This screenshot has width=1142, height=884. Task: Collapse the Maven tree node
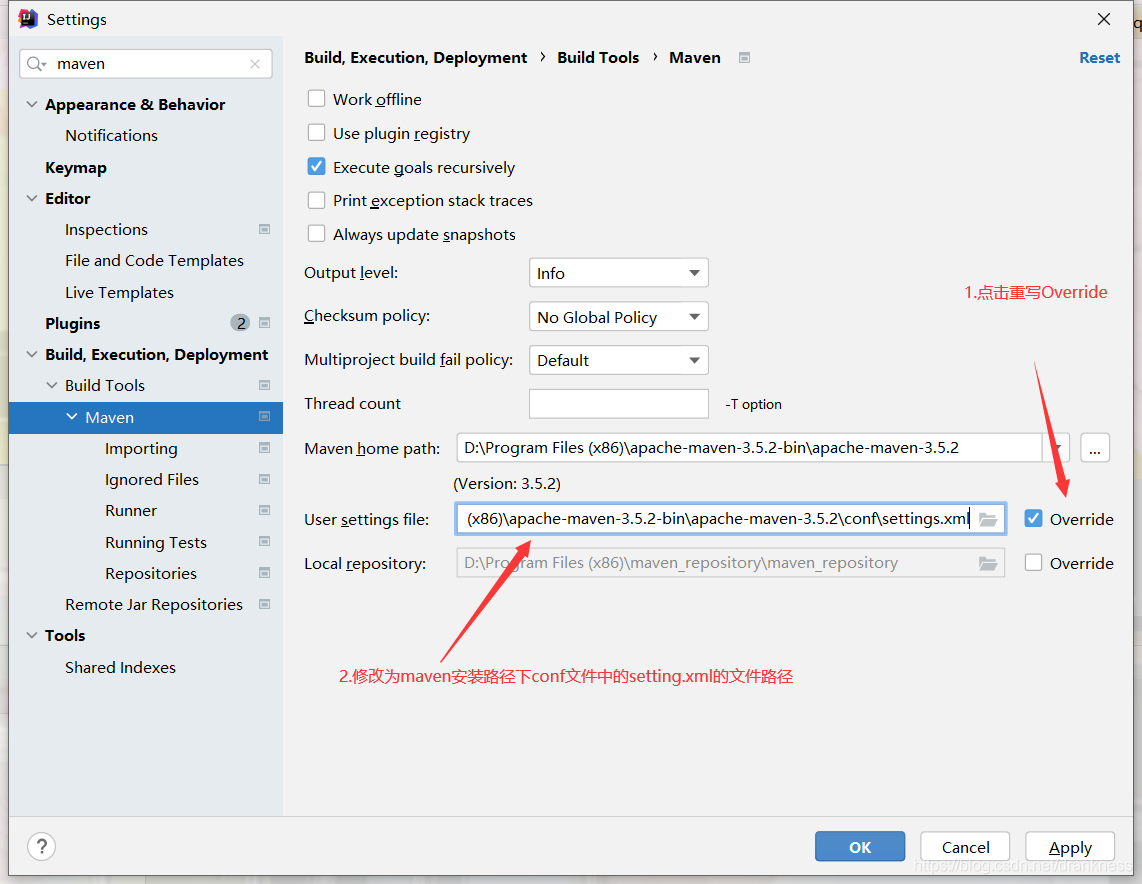71,417
